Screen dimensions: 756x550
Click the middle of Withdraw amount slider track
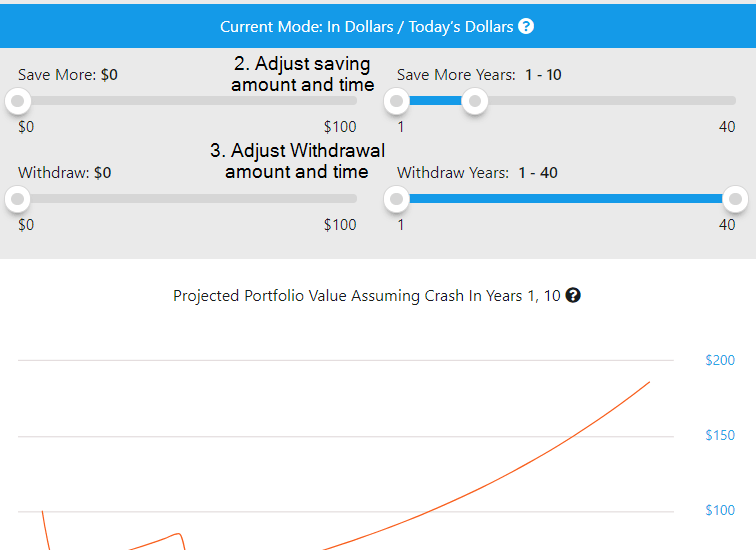(187, 199)
